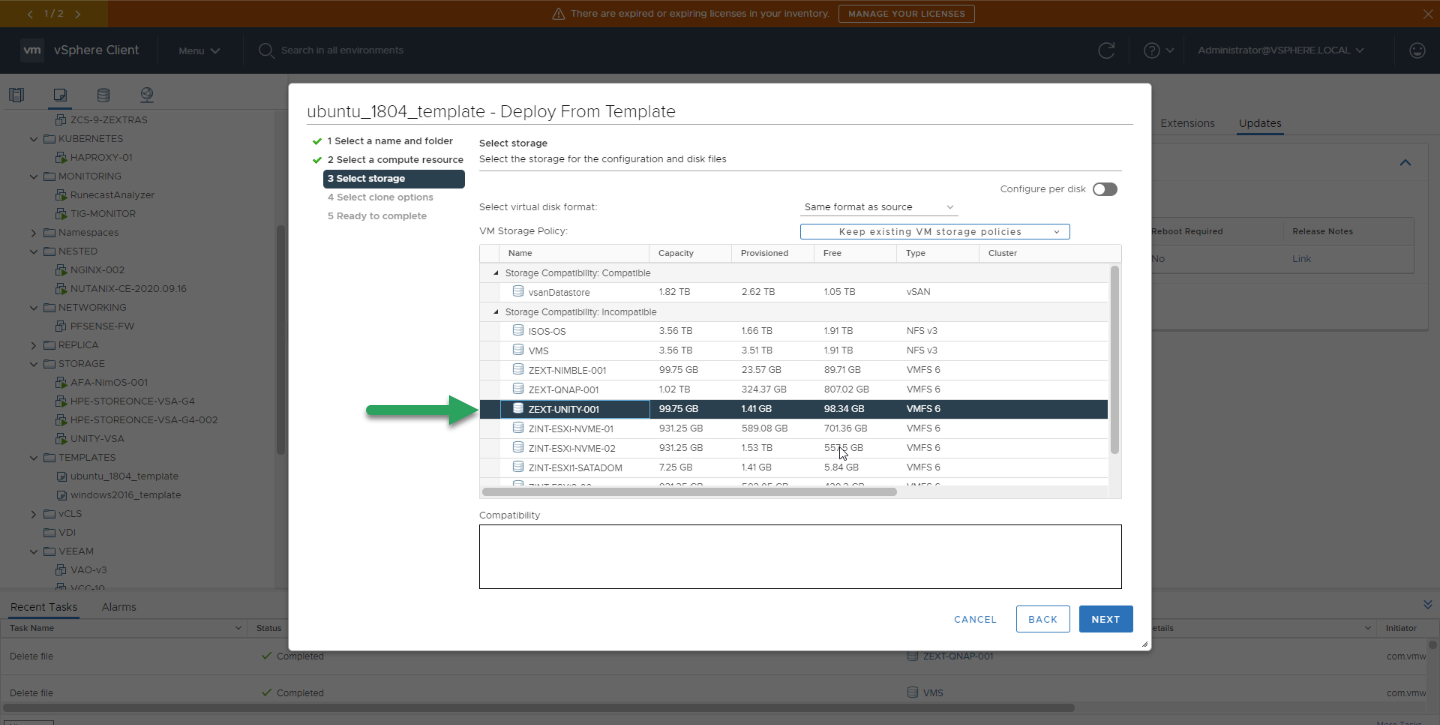Toggle the Configure per disk switch
The width and height of the screenshot is (1440, 725).
pyautogui.click(x=1105, y=189)
